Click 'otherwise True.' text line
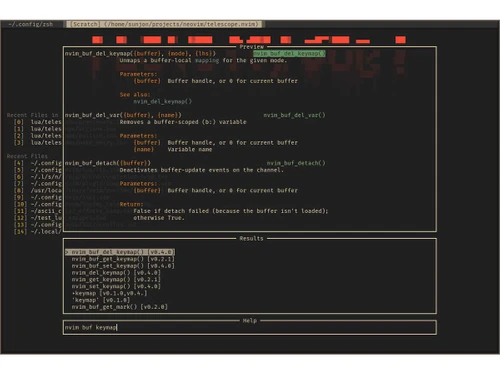This screenshot has width=500, height=375. (x=159, y=218)
